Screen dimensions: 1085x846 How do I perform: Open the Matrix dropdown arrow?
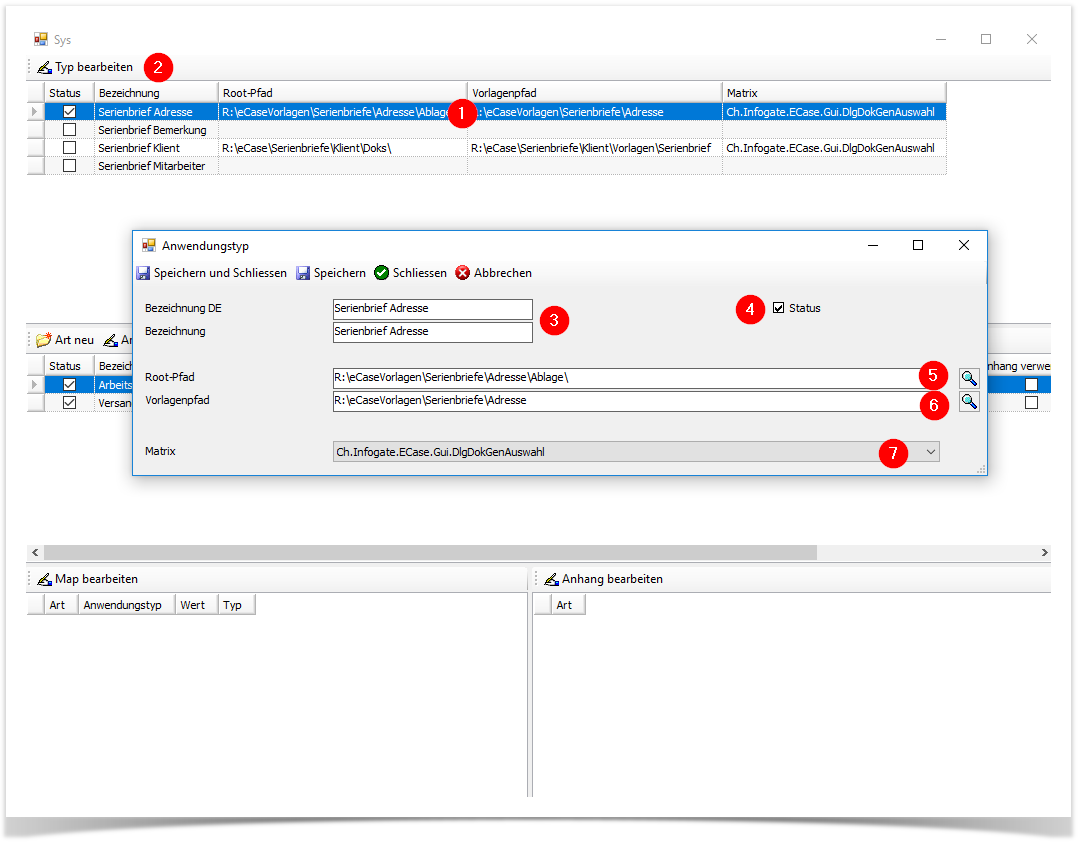click(931, 452)
